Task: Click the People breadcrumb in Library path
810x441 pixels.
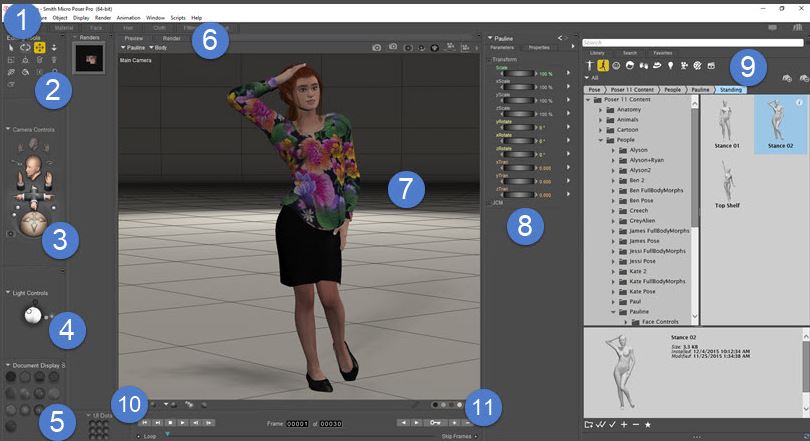Action: 672,90
